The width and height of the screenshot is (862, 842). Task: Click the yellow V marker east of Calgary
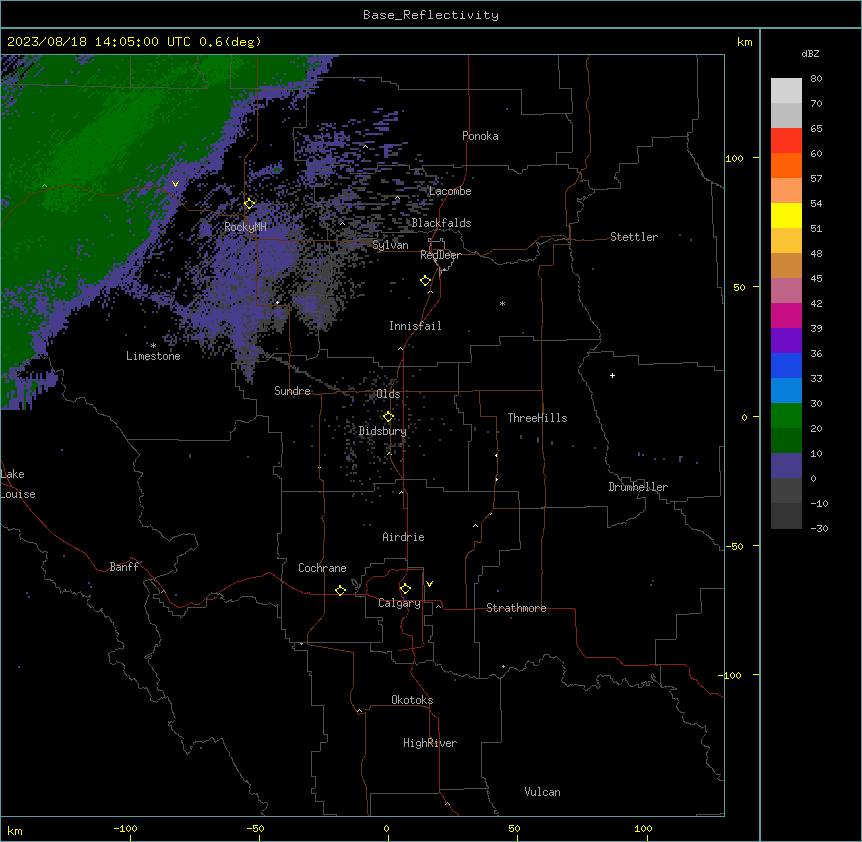(x=429, y=584)
